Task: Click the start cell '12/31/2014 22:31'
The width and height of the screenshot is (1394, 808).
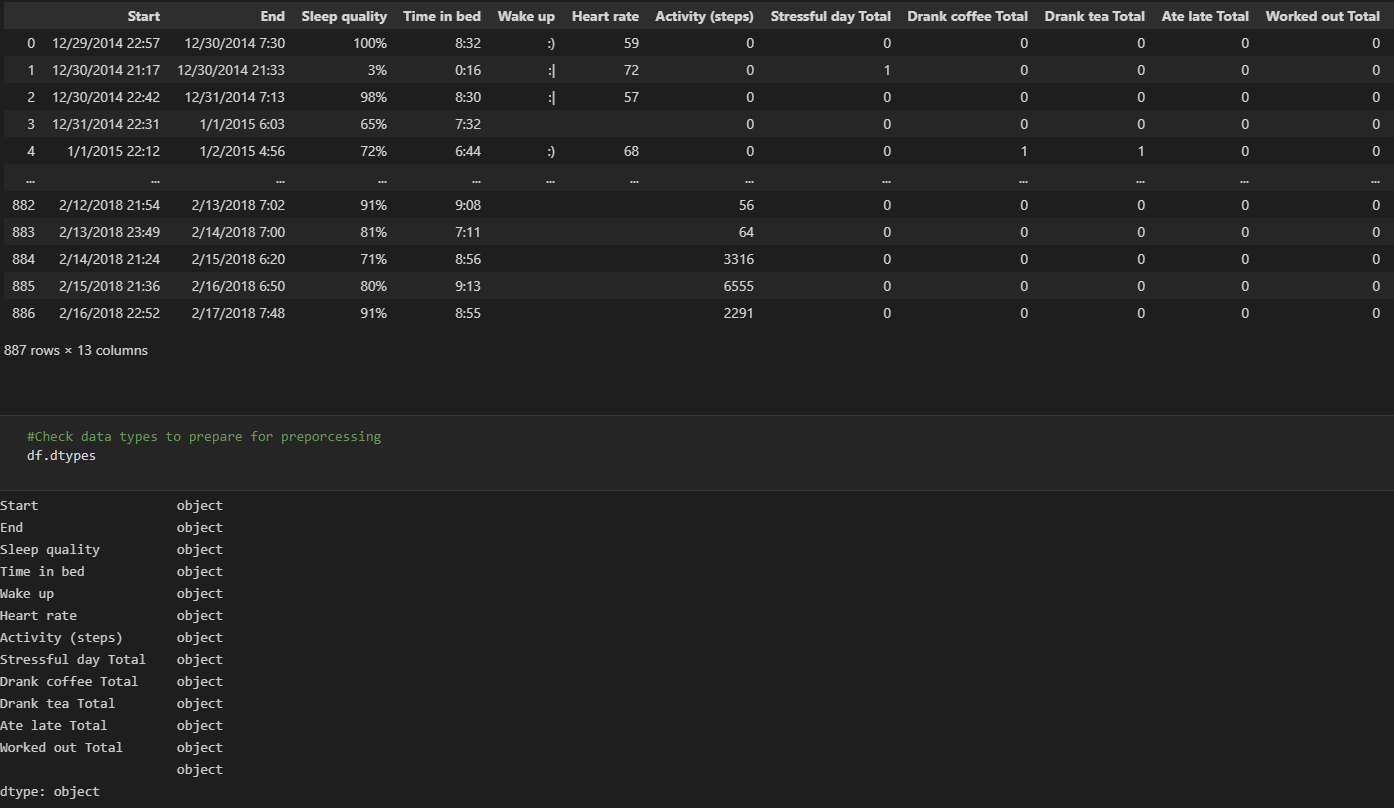Action: [x=106, y=124]
